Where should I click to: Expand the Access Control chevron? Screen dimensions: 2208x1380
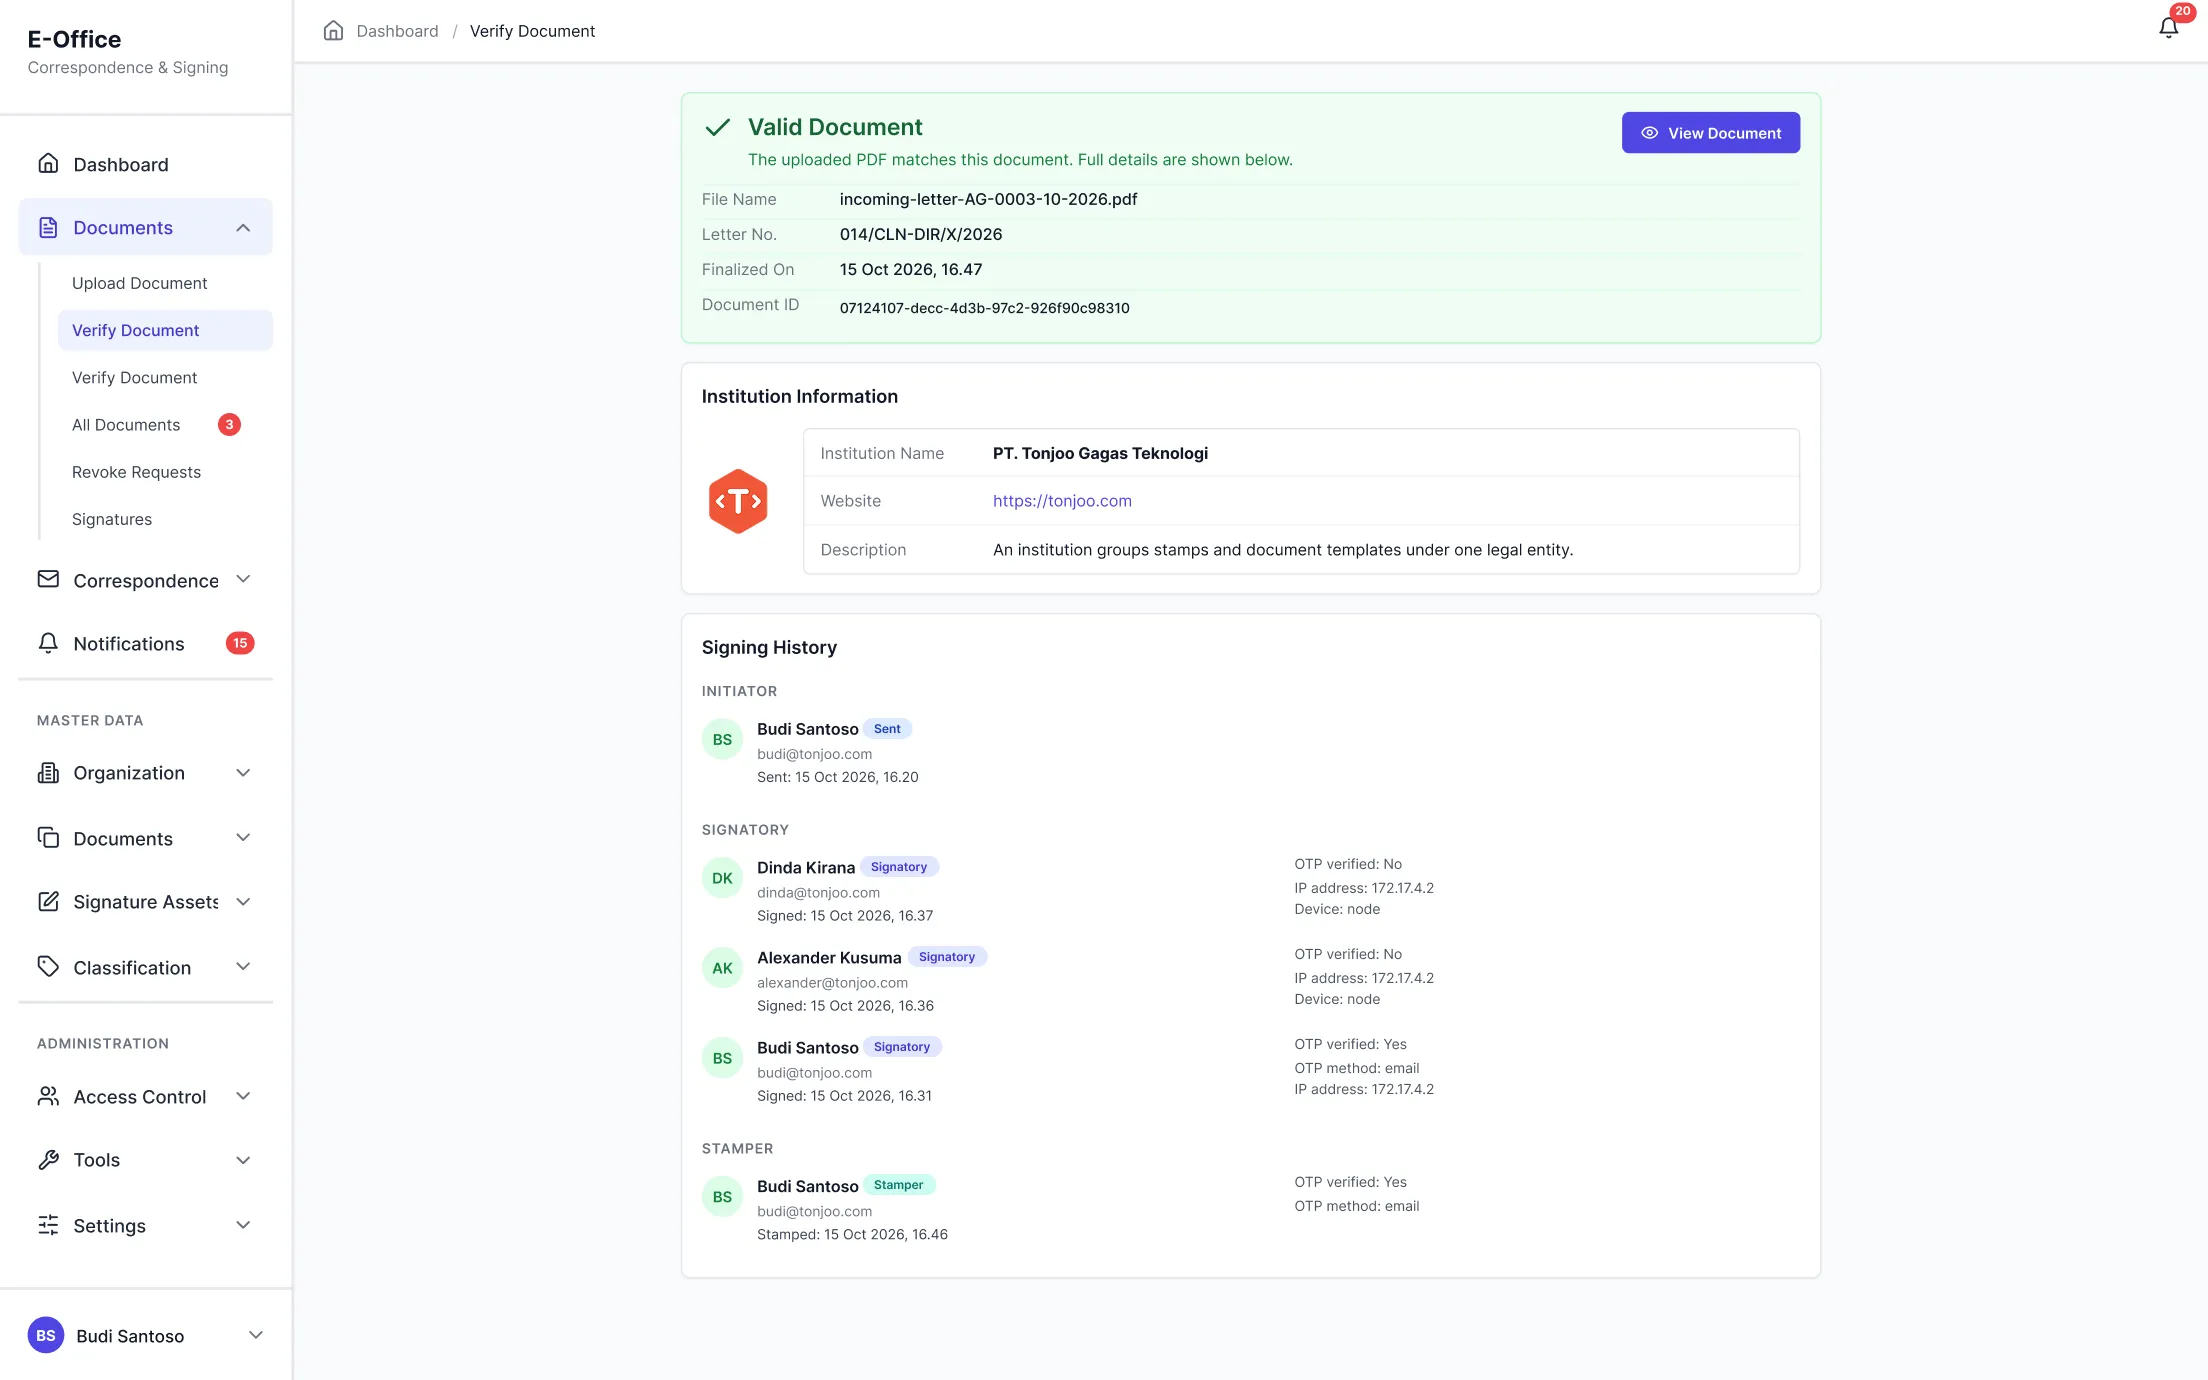(243, 1096)
